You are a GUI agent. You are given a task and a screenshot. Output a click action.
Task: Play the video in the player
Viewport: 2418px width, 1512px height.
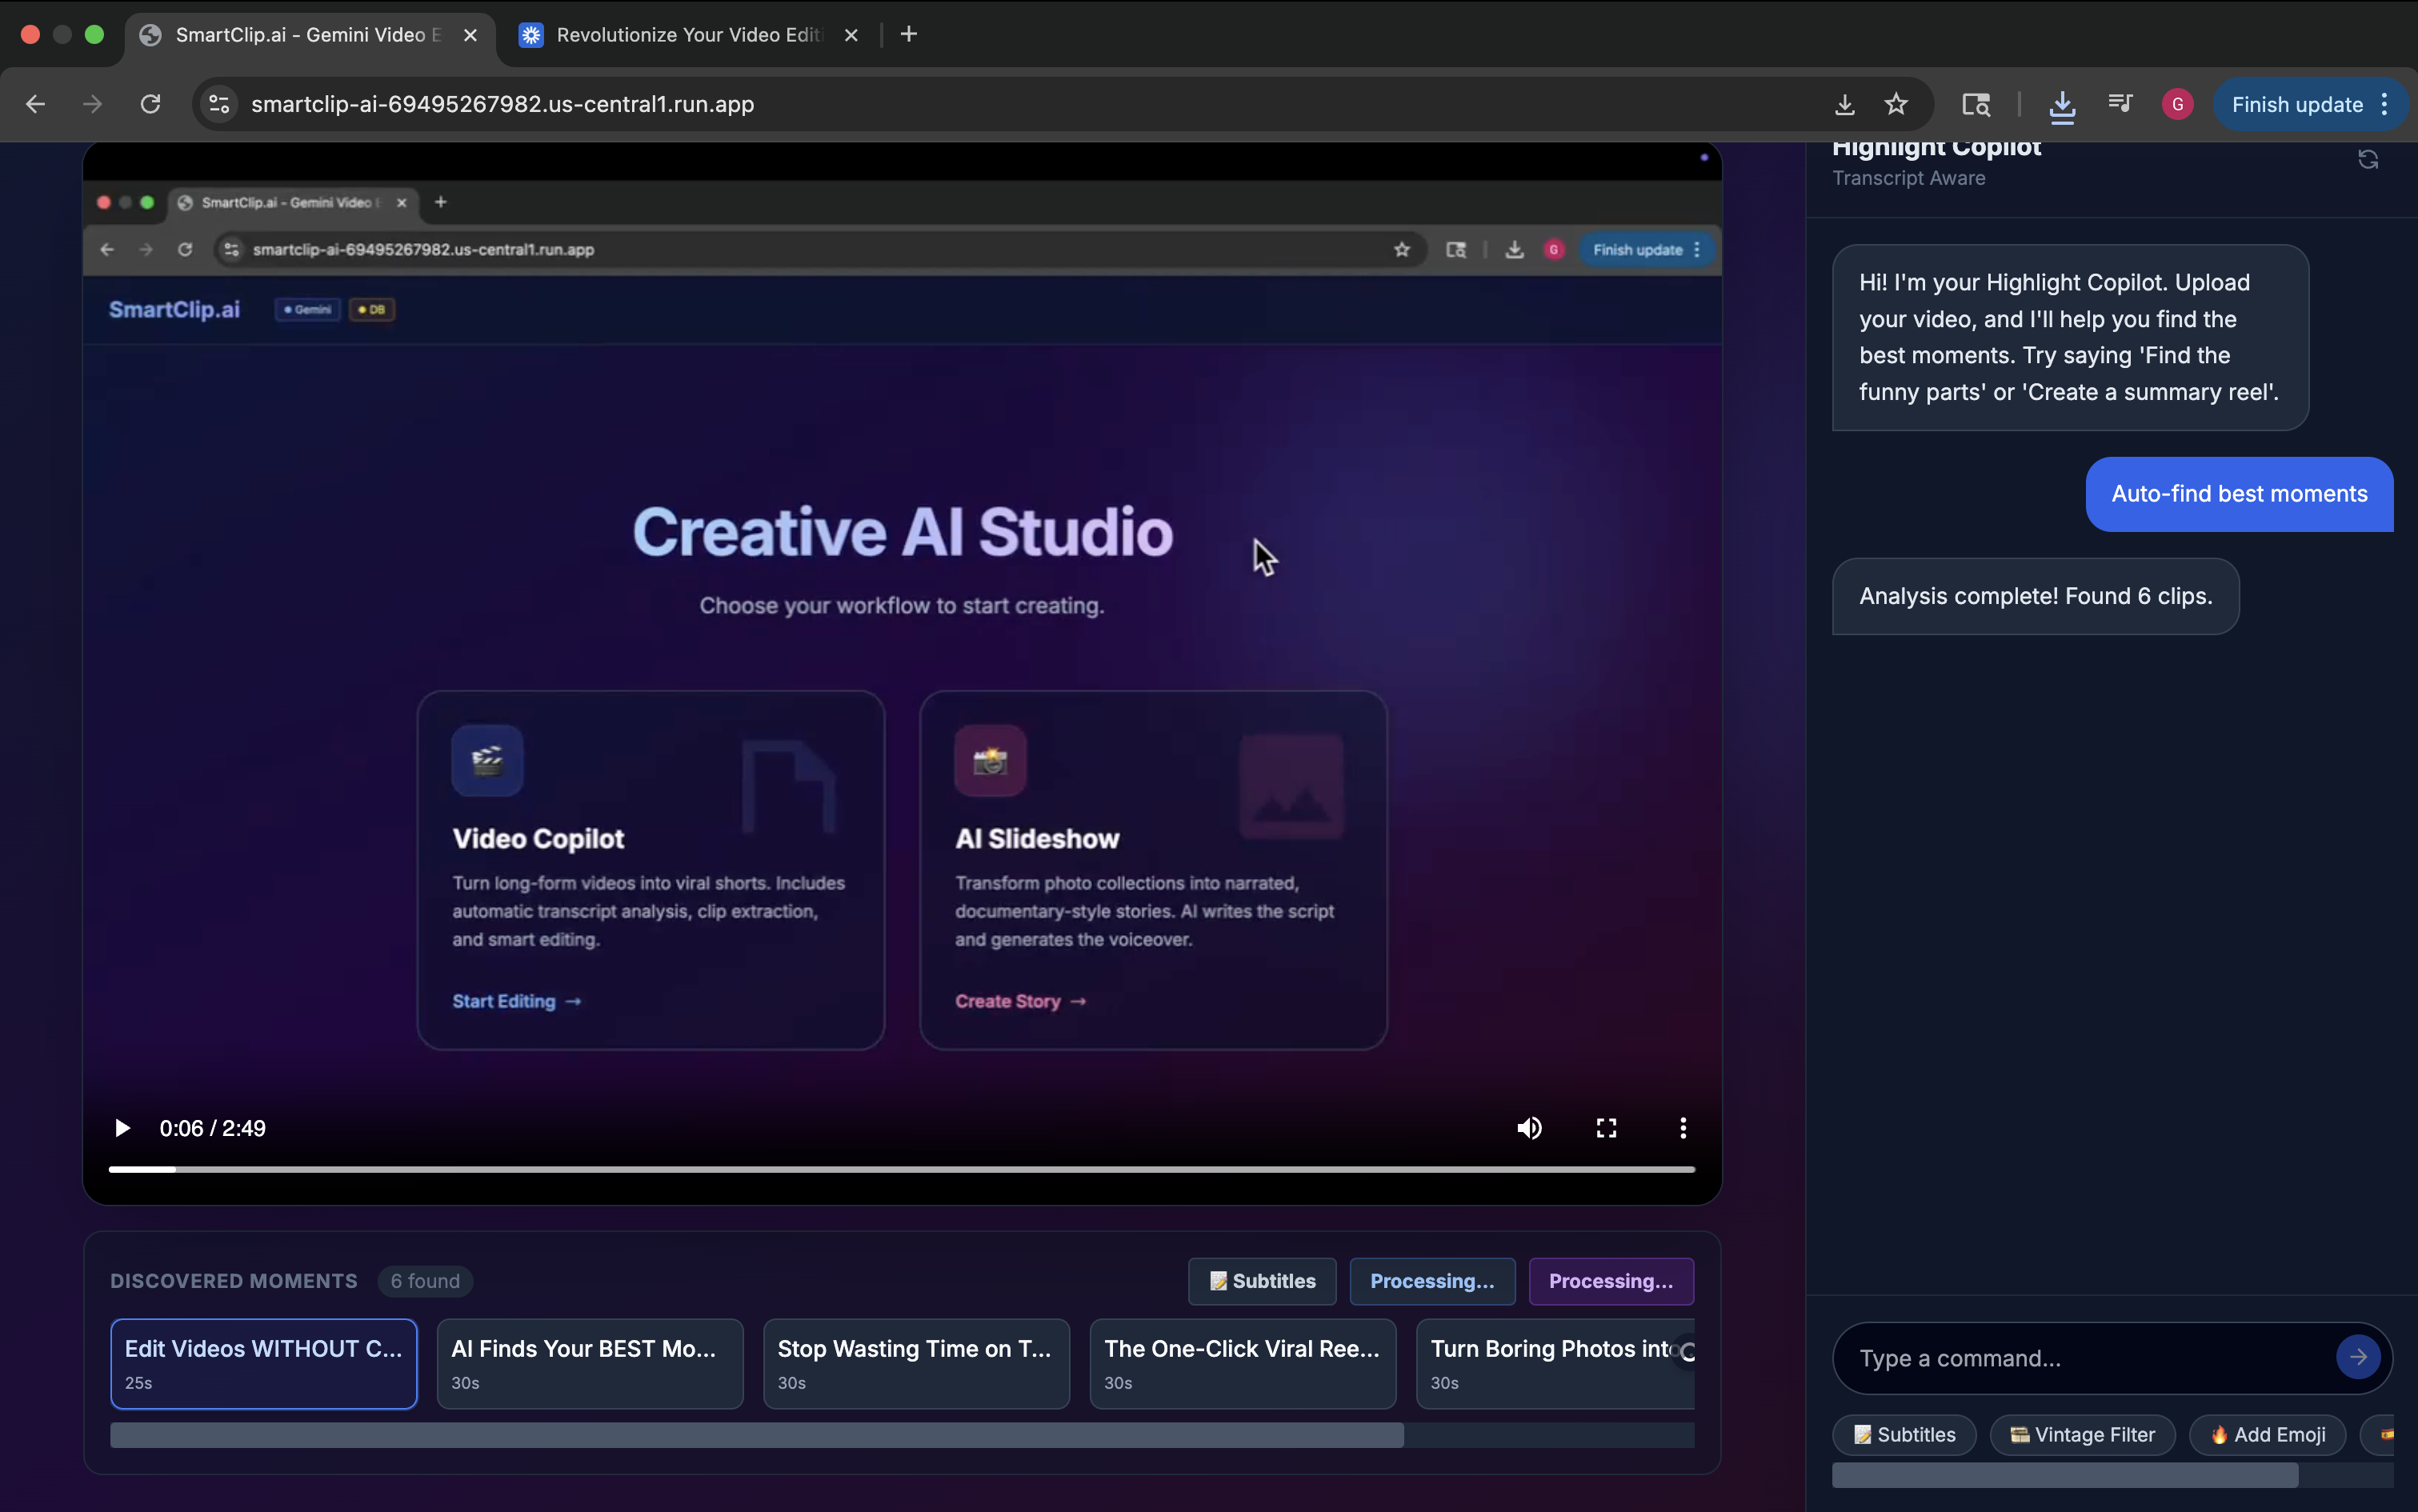pyautogui.click(x=122, y=1128)
